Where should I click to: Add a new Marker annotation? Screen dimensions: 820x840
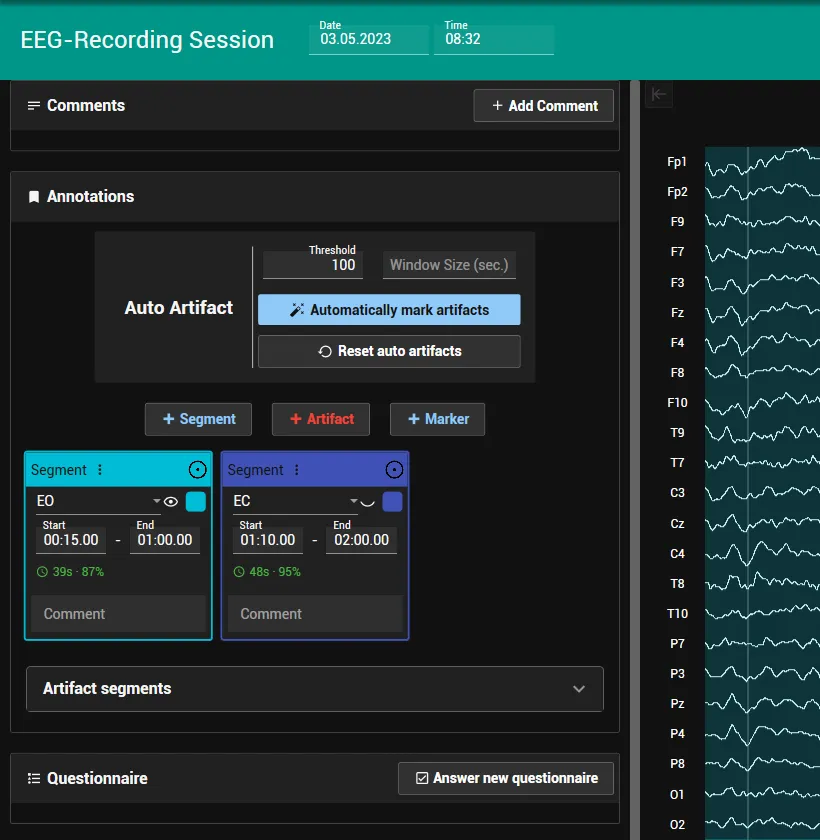[438, 419]
